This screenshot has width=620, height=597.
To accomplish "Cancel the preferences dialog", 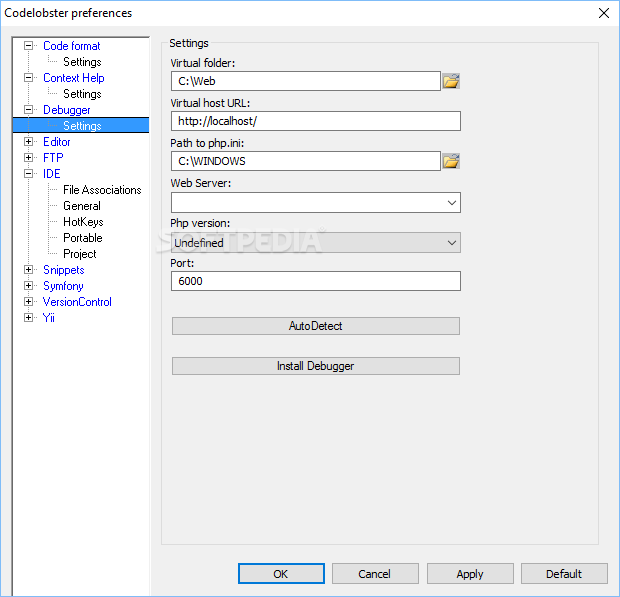I will (375, 574).
